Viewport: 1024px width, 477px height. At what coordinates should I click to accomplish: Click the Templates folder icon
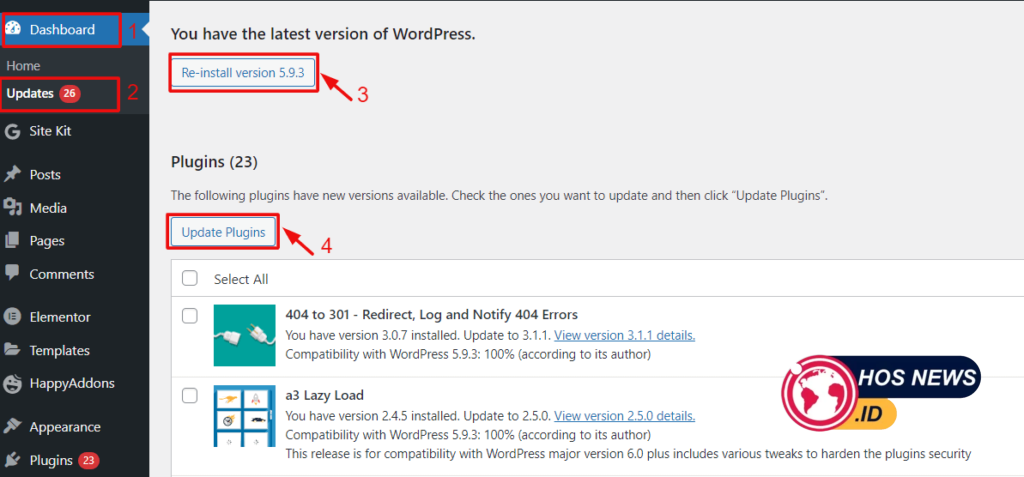pos(13,350)
